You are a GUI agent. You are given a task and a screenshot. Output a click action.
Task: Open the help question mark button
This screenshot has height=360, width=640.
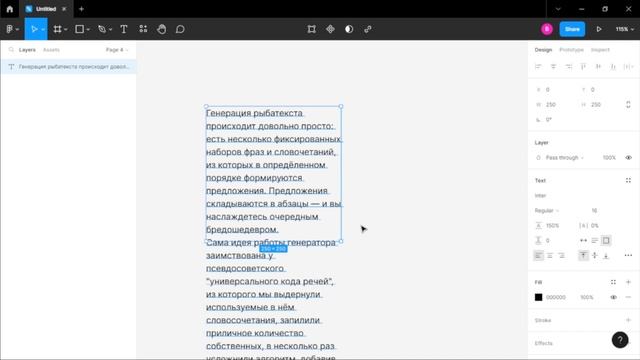(620, 340)
